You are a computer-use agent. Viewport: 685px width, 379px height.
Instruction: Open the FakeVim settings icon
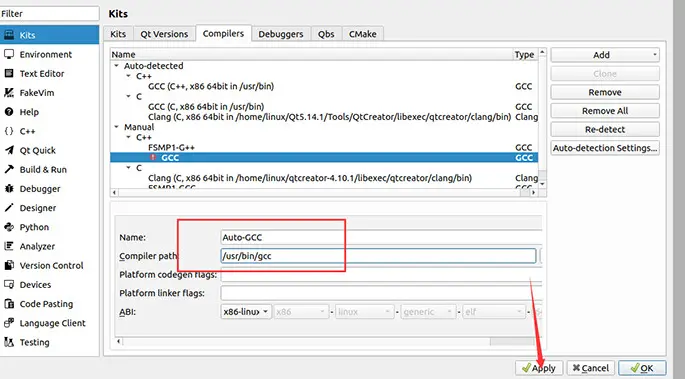tap(9, 93)
